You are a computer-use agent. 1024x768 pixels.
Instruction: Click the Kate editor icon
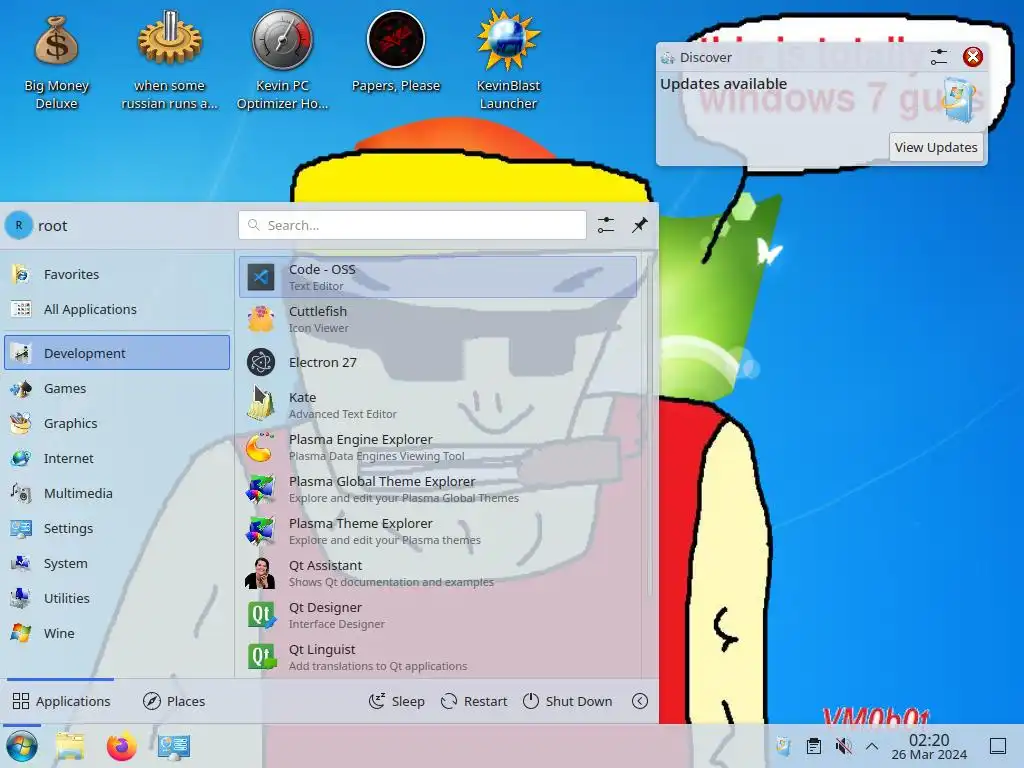click(261, 404)
